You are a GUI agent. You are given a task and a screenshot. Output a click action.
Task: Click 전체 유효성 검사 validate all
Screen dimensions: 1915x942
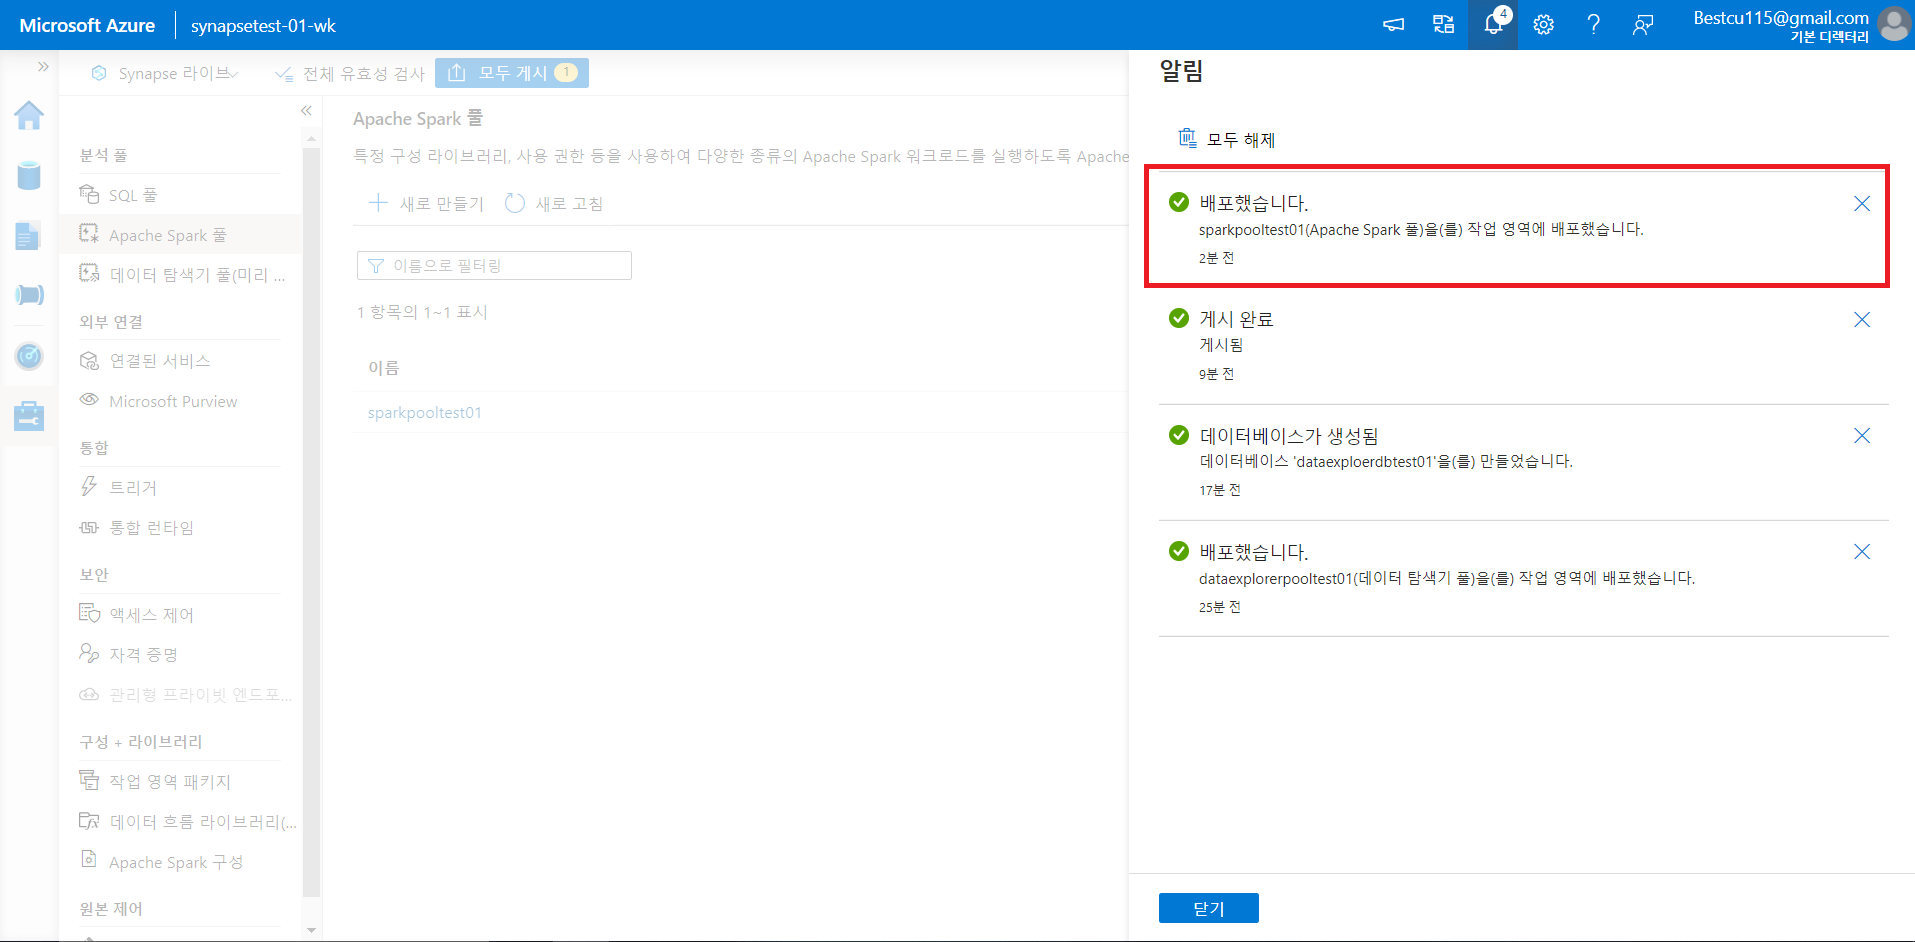[x=350, y=73]
